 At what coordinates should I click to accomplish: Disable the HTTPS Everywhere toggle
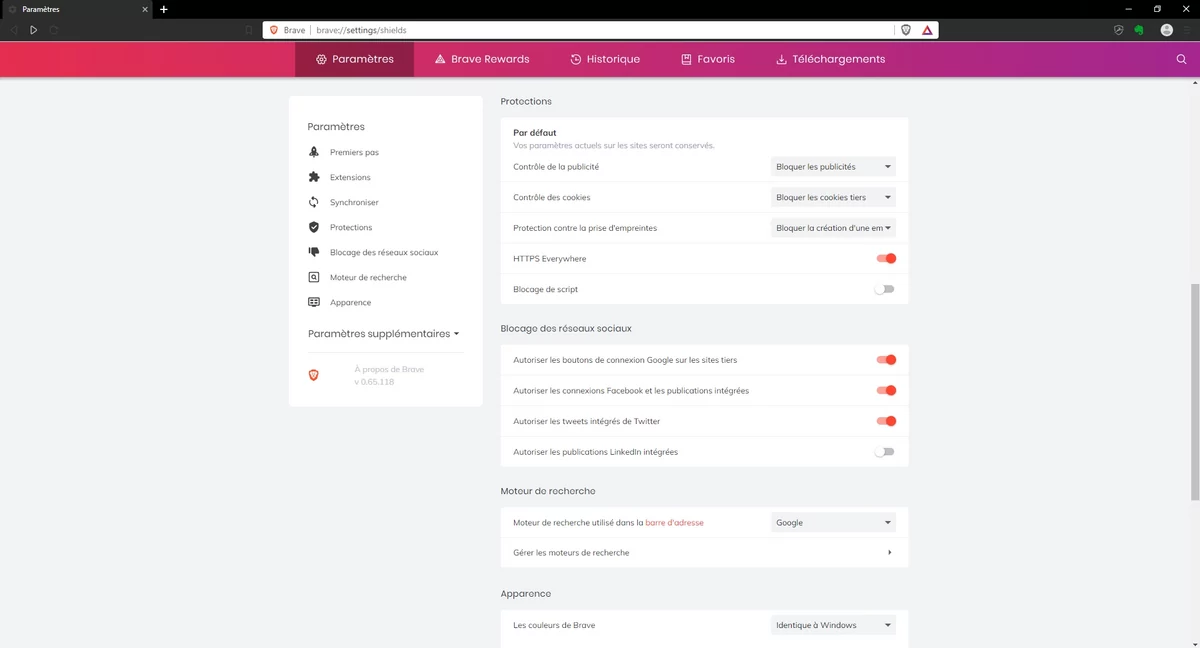(x=885, y=258)
